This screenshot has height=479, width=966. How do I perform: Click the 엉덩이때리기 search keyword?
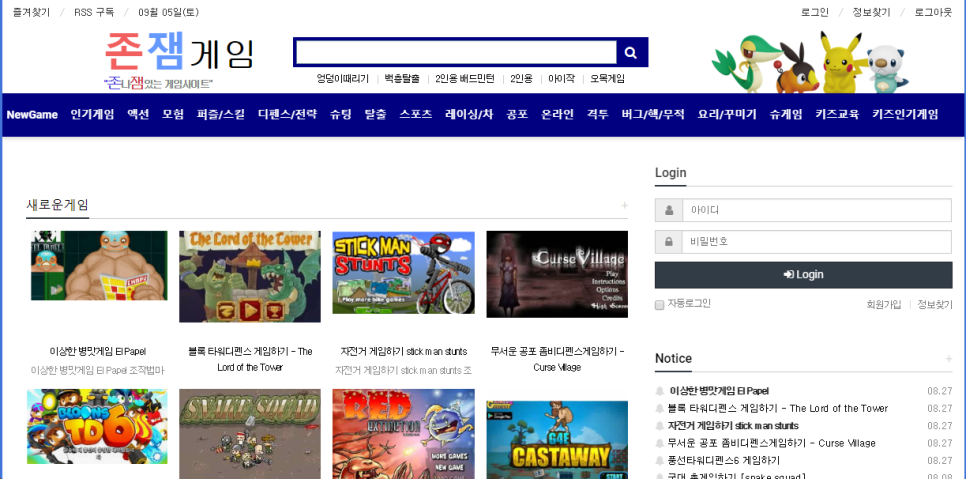click(x=343, y=79)
